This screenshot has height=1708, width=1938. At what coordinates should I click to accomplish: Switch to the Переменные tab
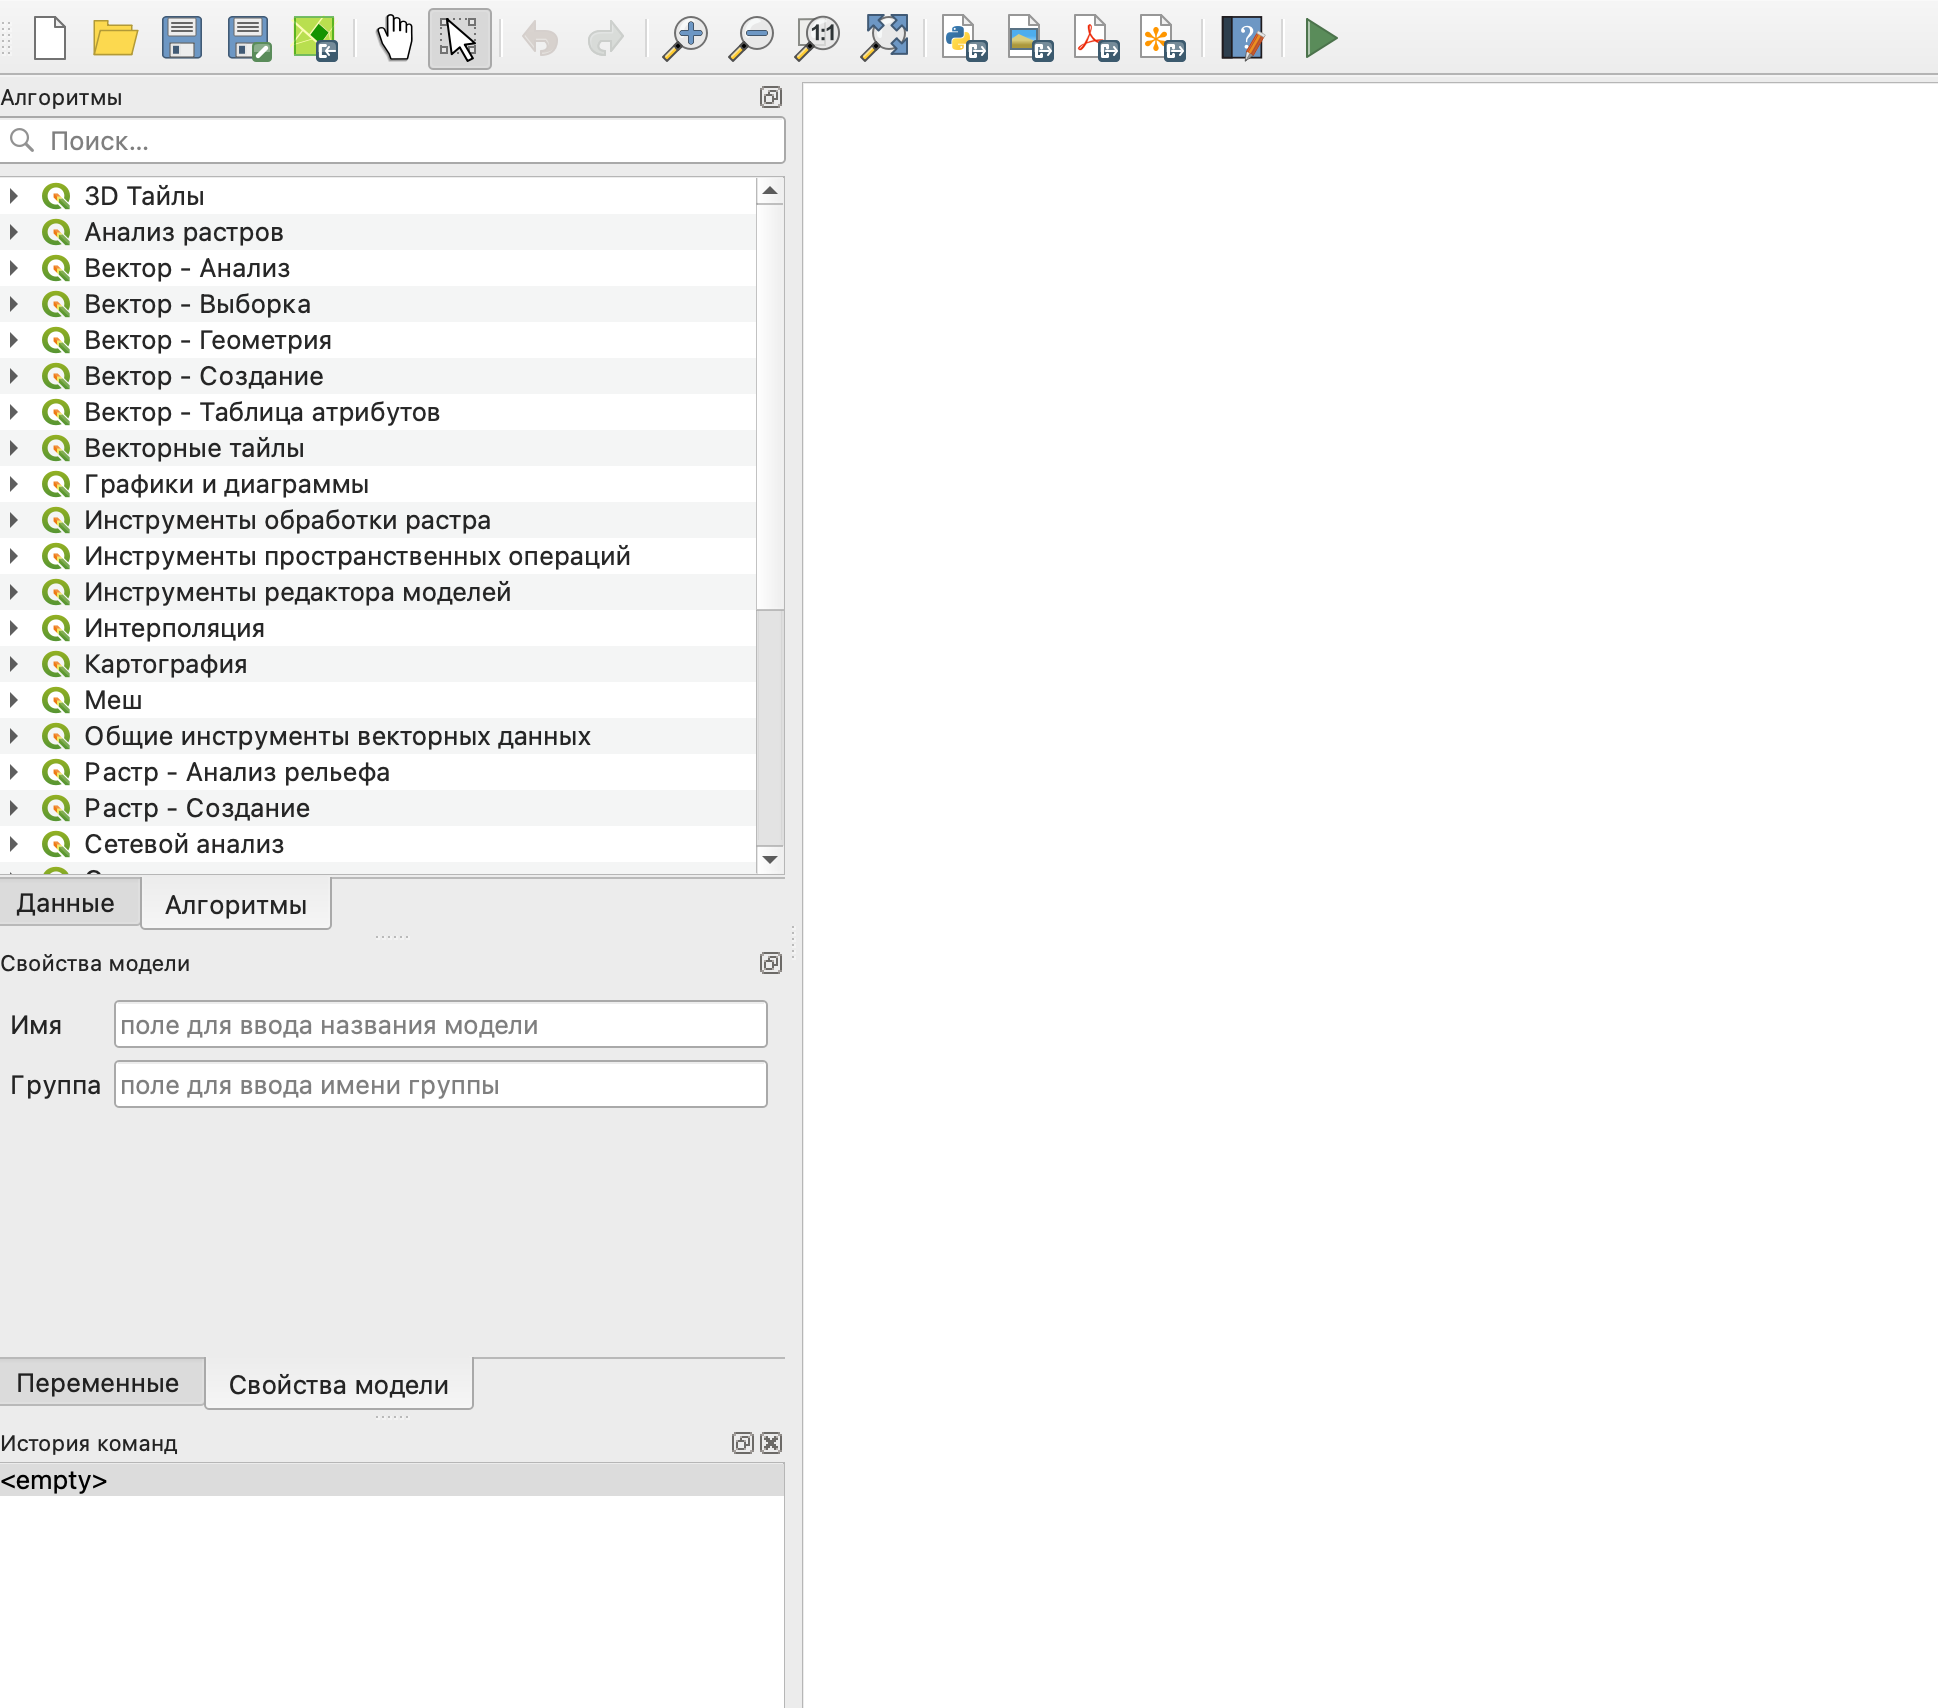coord(98,1383)
